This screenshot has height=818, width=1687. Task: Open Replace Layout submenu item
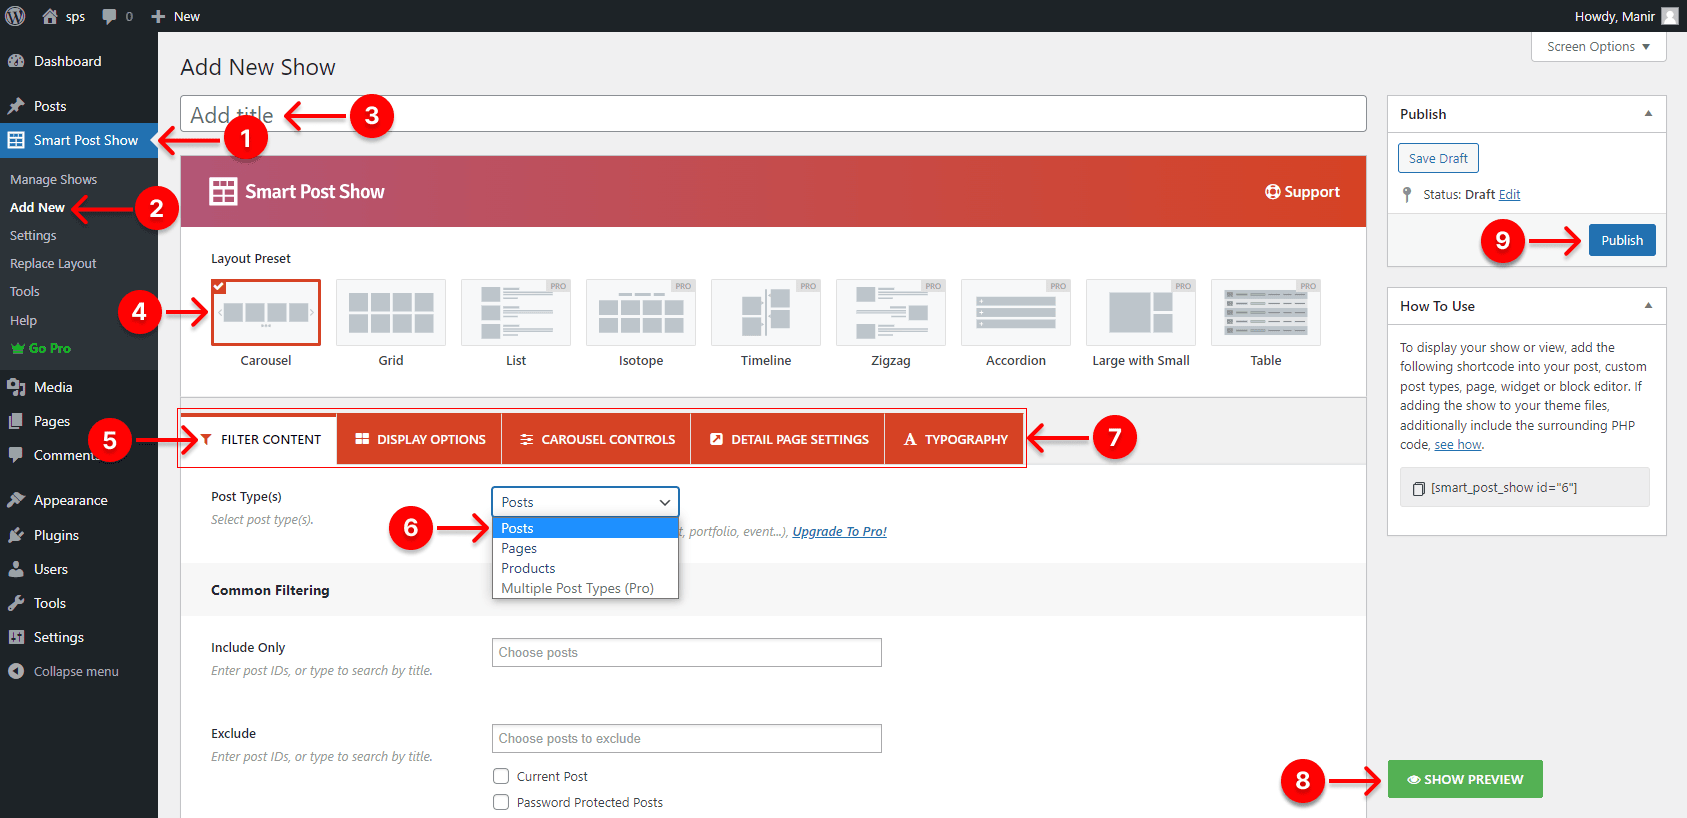pyautogui.click(x=53, y=264)
